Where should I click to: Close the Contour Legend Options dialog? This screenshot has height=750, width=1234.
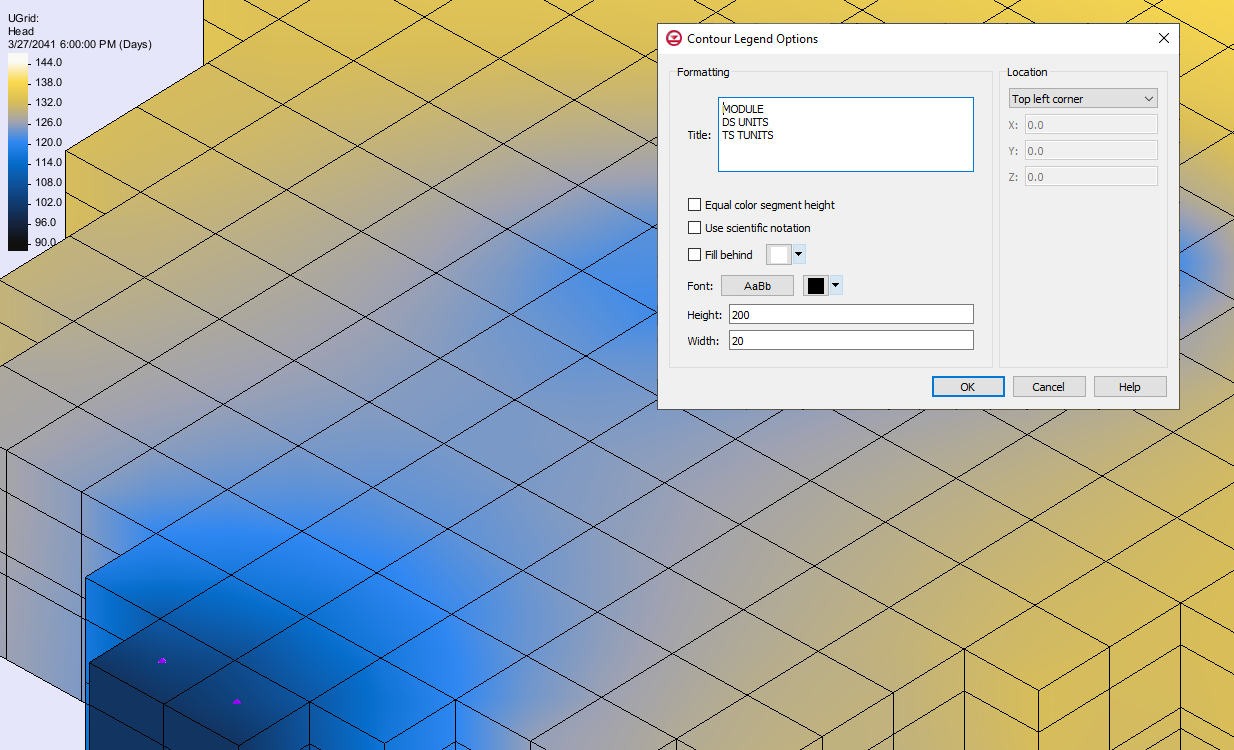point(1163,39)
